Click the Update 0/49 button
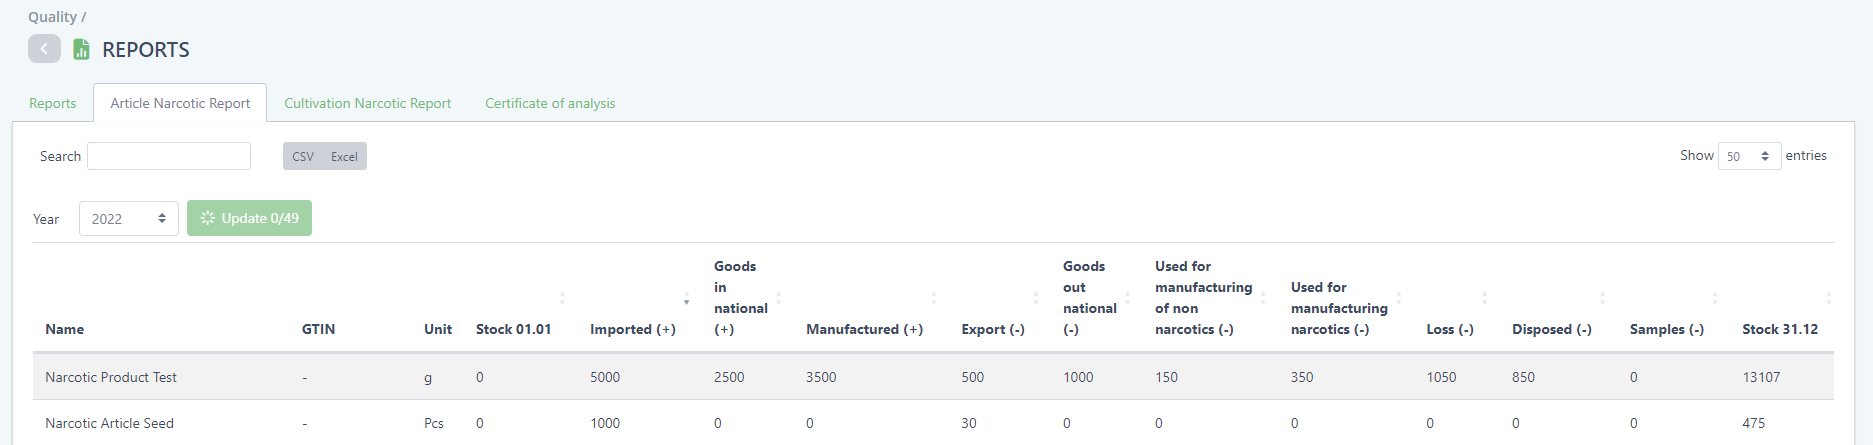Image resolution: width=1873 pixels, height=445 pixels. [x=249, y=218]
